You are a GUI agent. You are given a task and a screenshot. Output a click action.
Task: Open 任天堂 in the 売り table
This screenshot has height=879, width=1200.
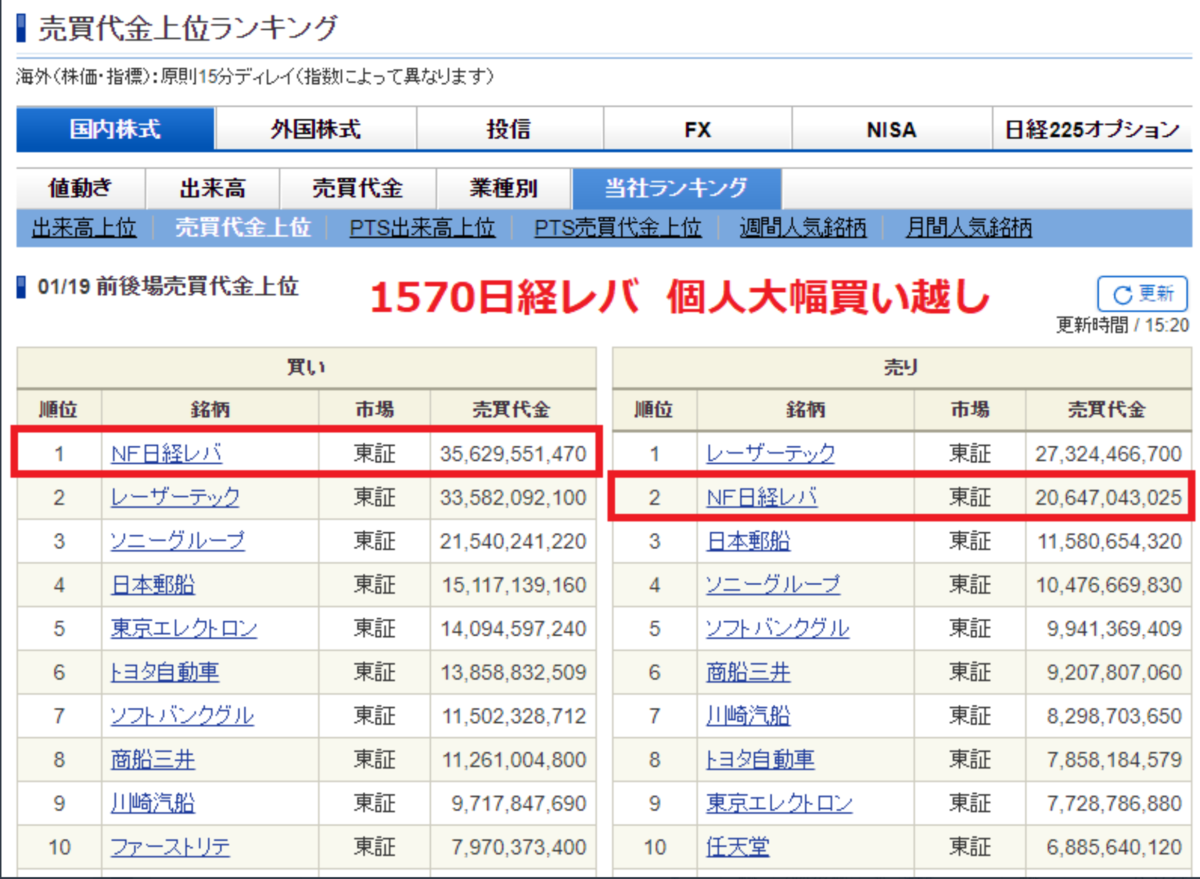pos(737,848)
